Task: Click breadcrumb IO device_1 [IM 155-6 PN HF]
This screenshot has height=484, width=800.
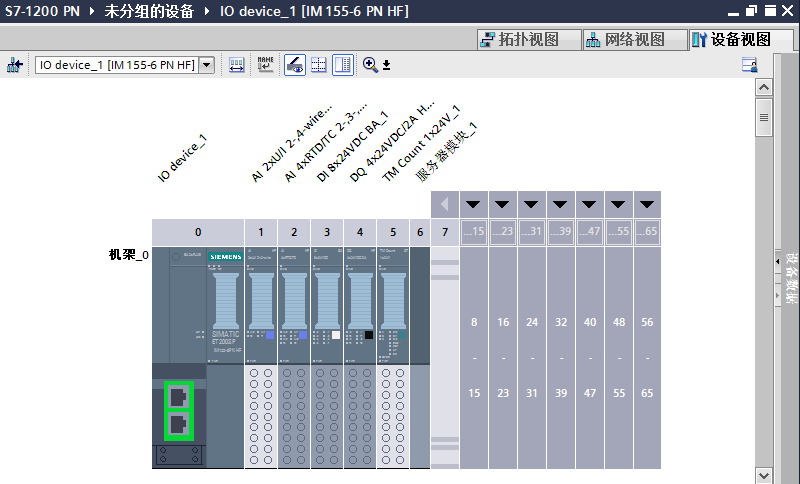Action: click(x=314, y=11)
